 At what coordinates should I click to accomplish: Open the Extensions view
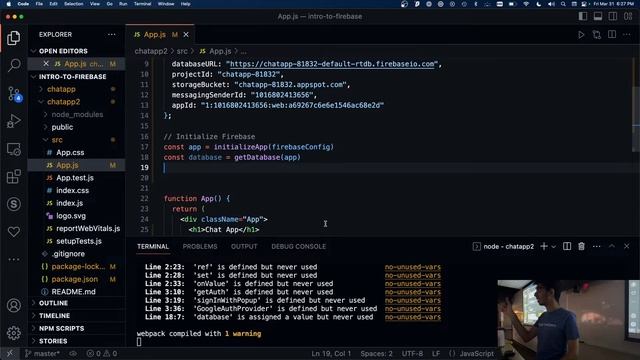point(14,177)
